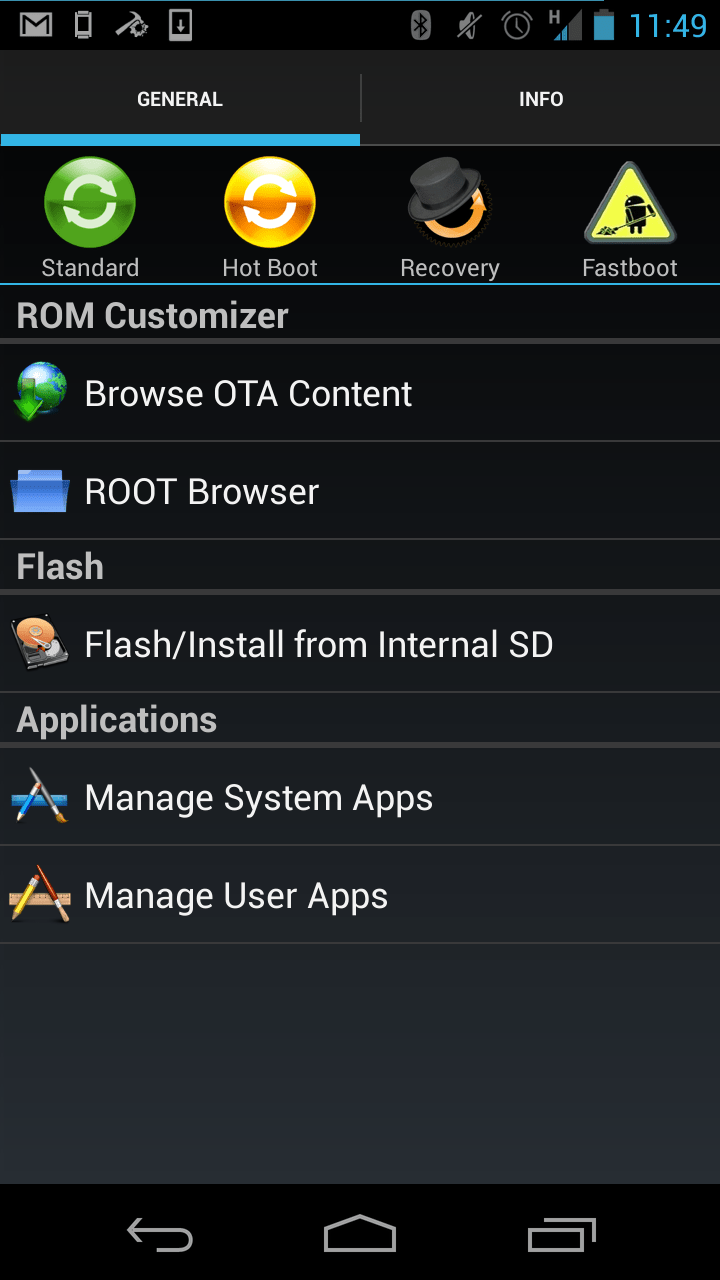Tap the hard drive Flash icon
The height and width of the screenshot is (1280, 720).
(x=40, y=643)
